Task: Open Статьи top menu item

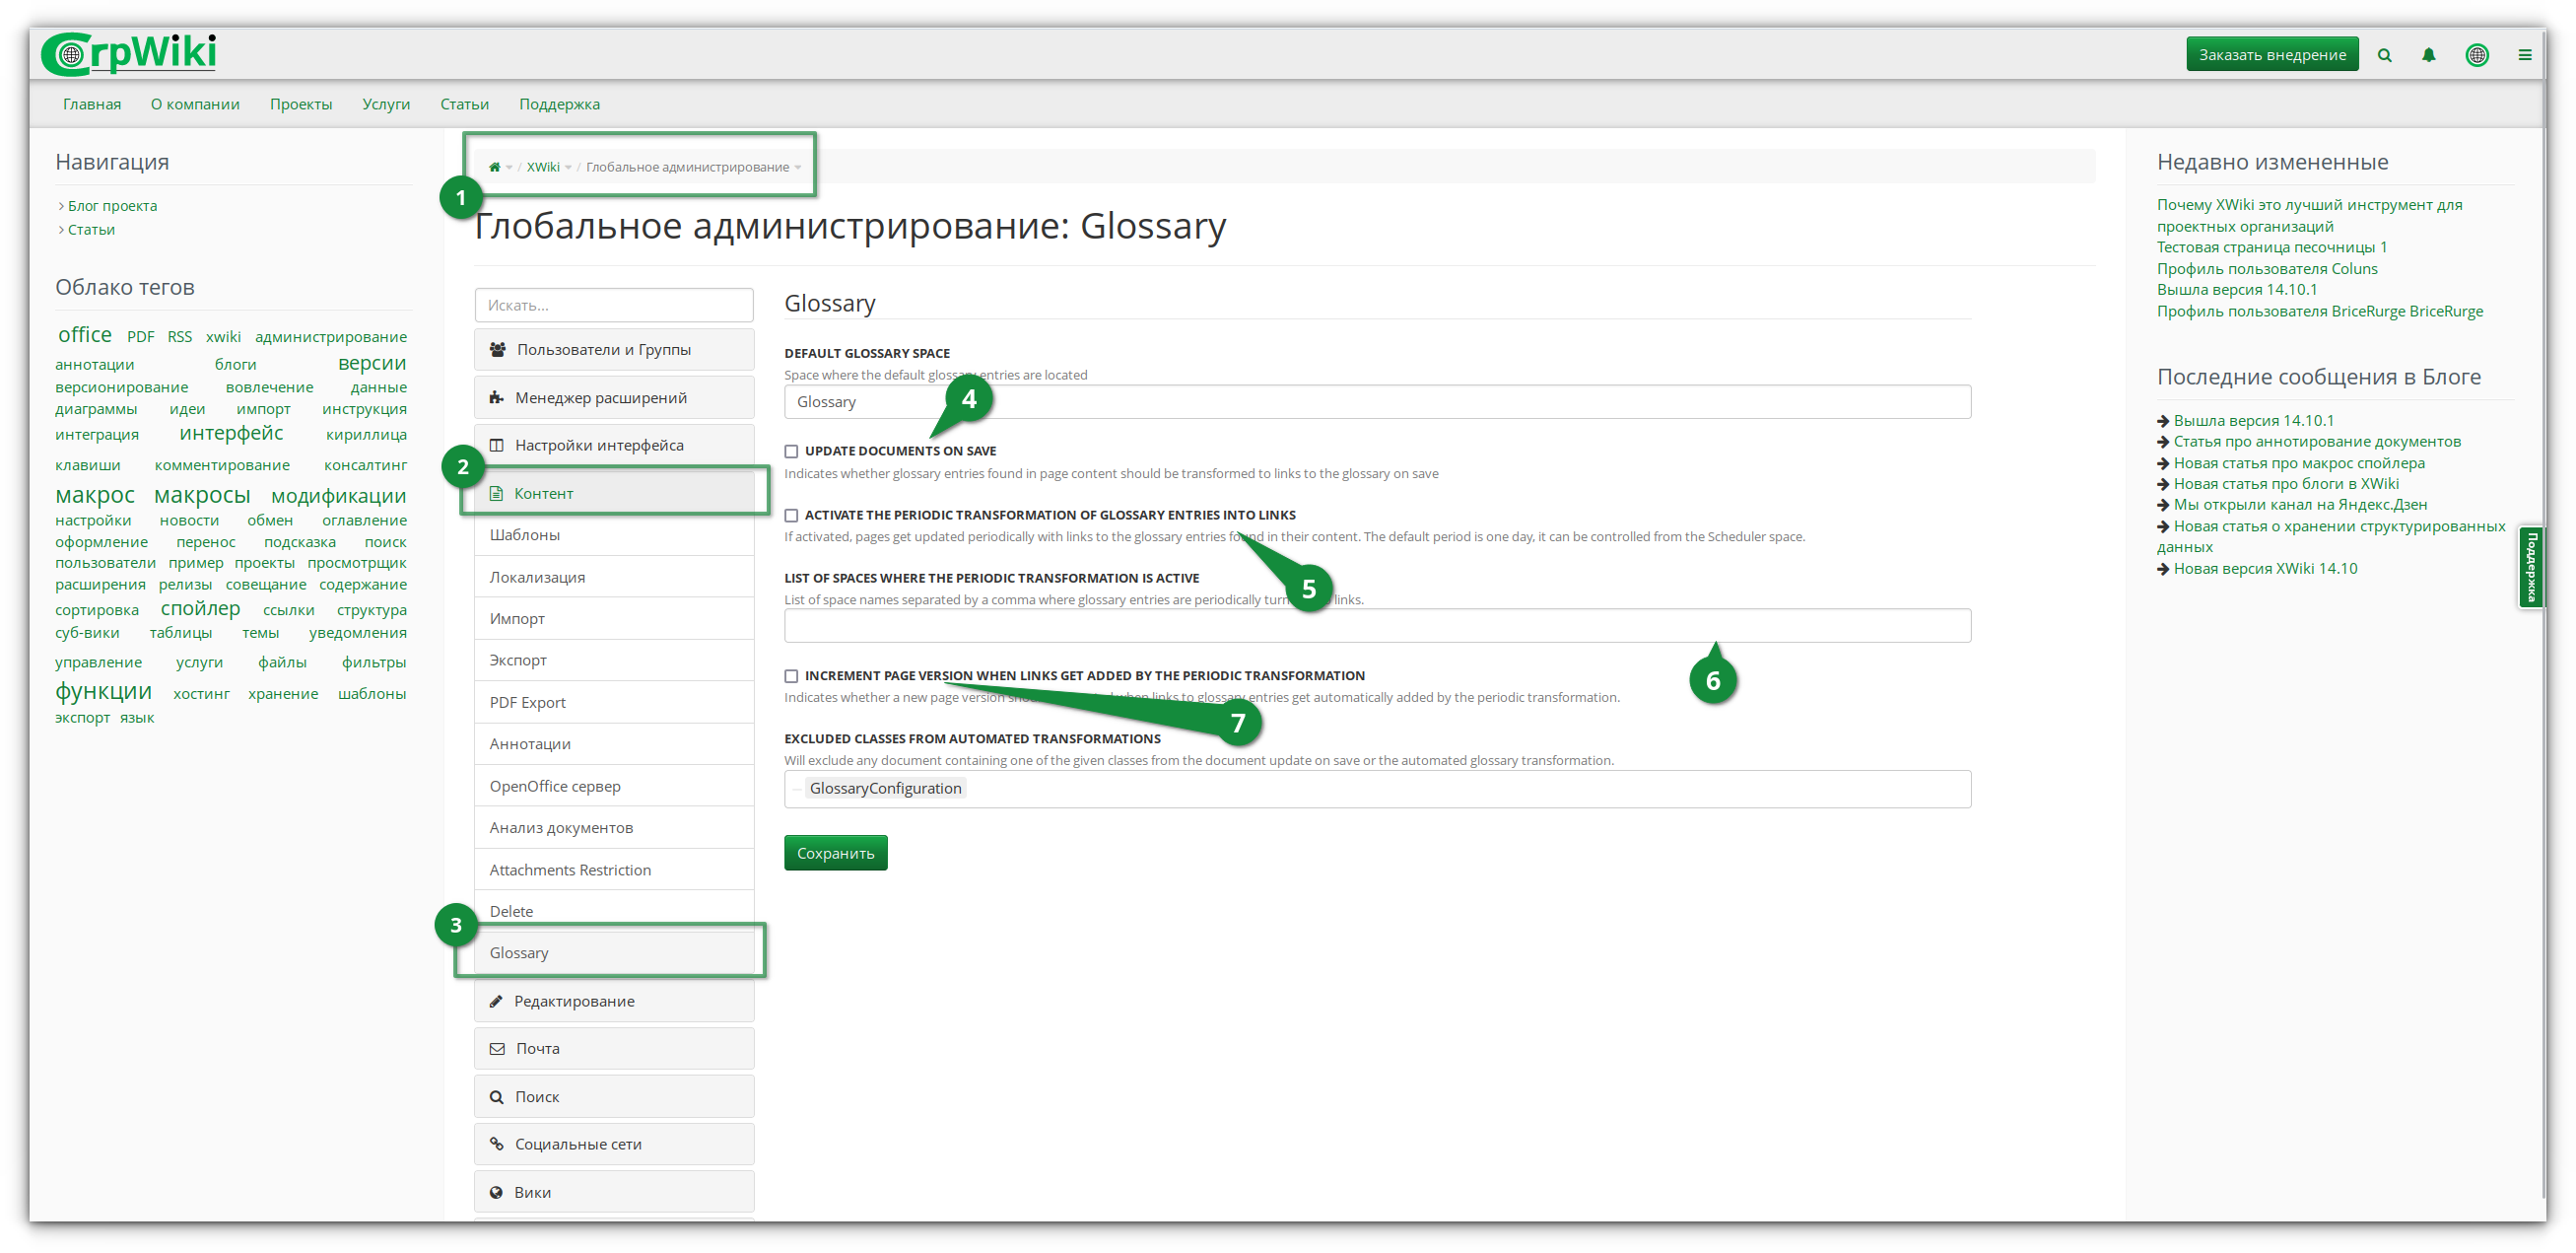Action: (x=464, y=104)
